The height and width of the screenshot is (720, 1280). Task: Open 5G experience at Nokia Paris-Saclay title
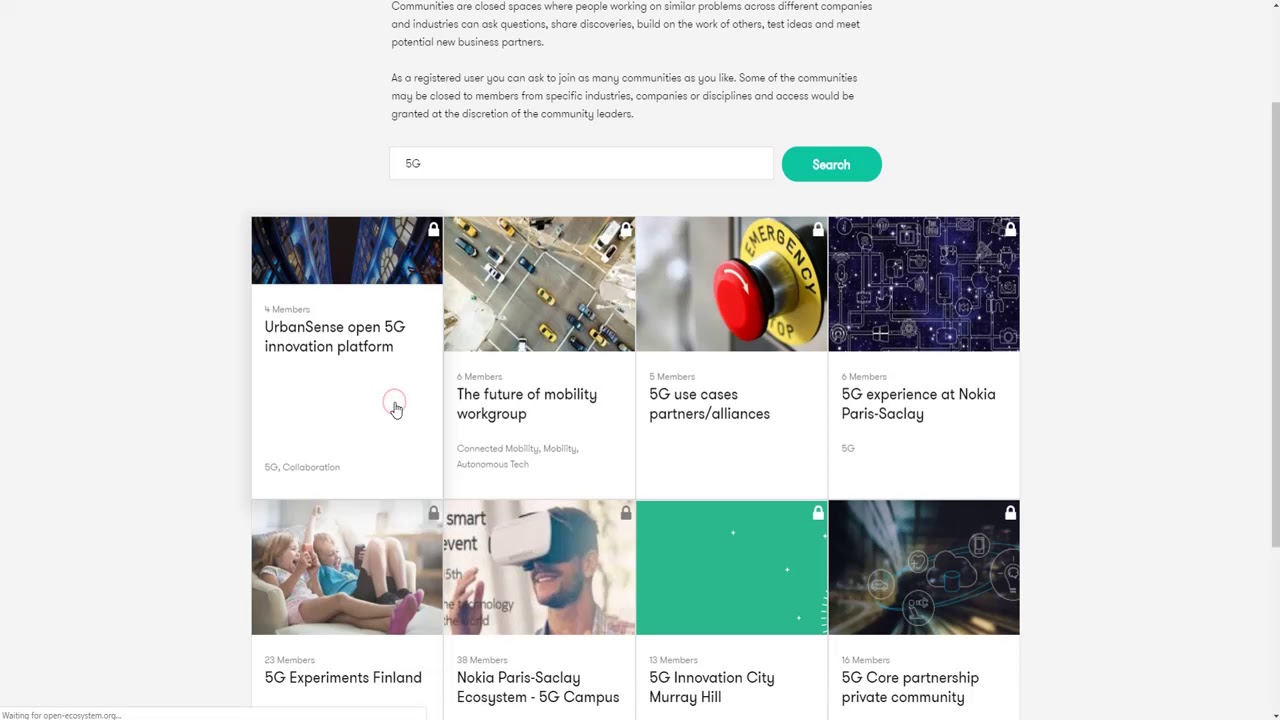[918, 404]
